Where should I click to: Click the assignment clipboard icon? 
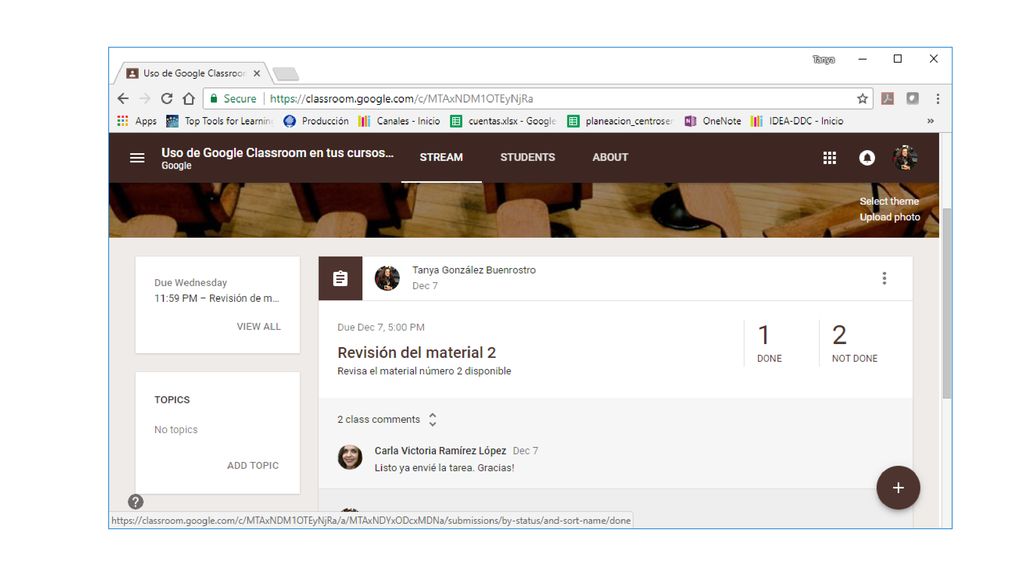click(x=340, y=279)
